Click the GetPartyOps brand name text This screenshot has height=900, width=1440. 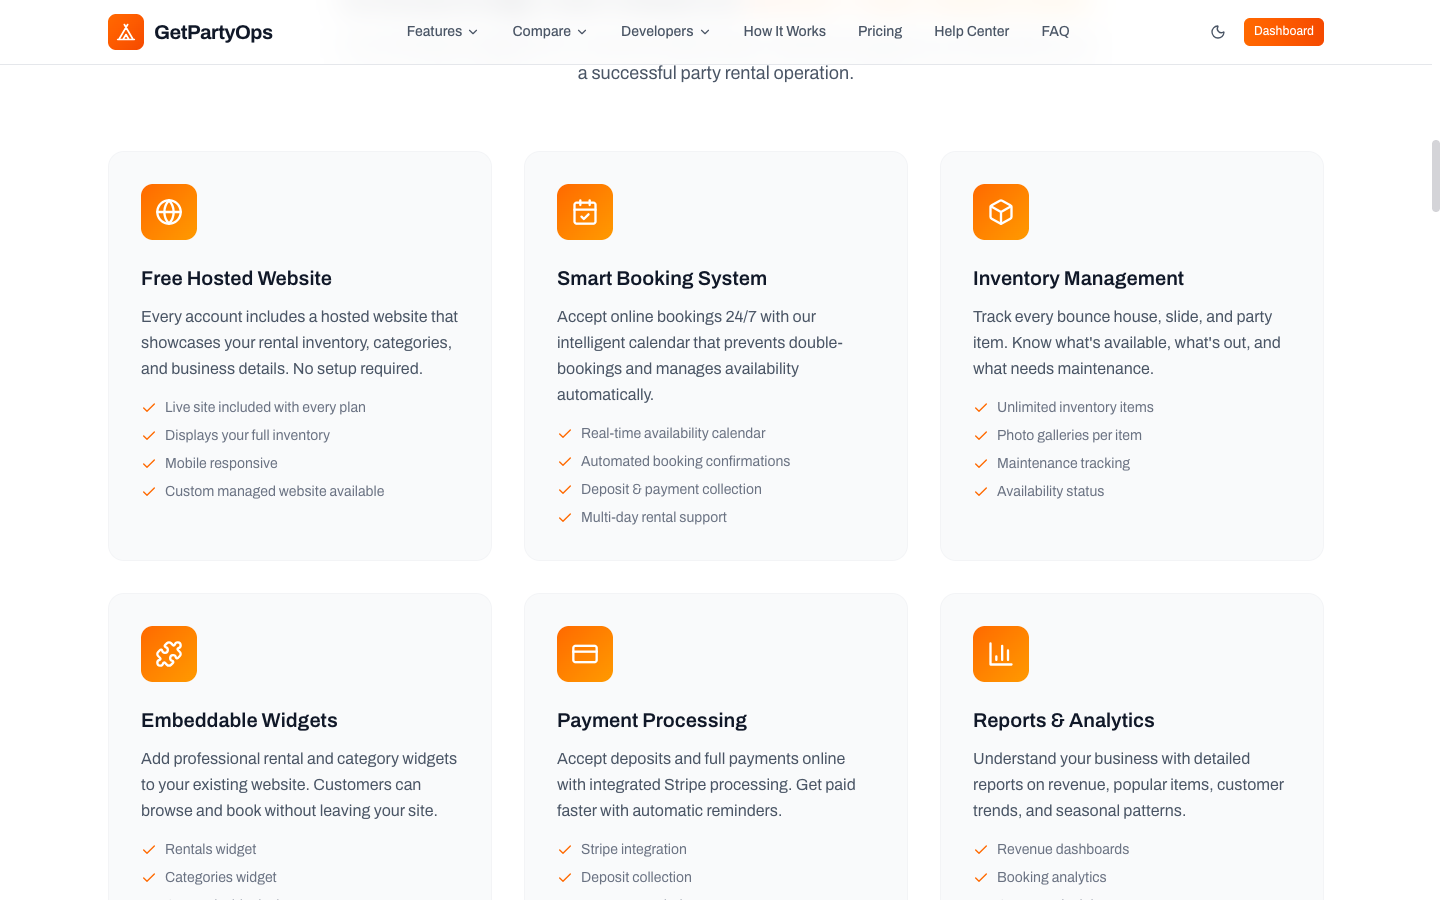213,32
